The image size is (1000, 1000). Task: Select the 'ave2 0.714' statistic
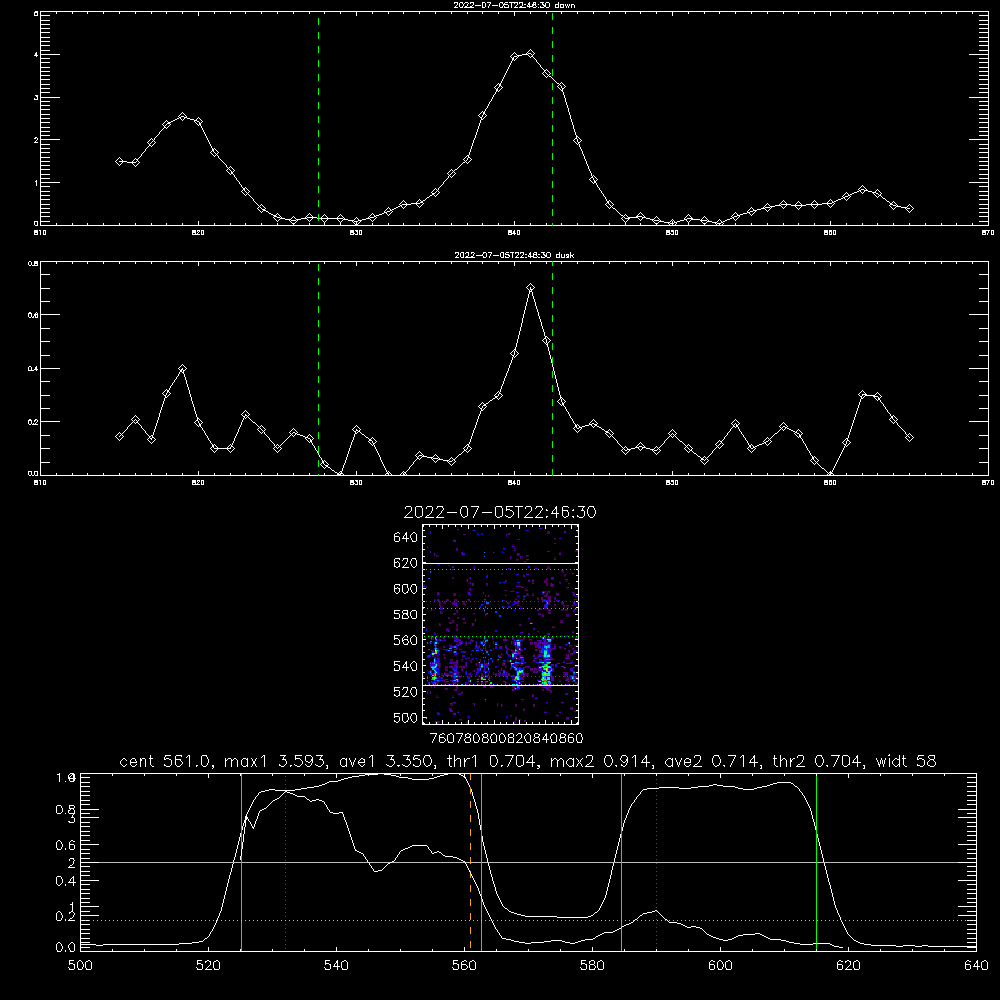point(712,761)
